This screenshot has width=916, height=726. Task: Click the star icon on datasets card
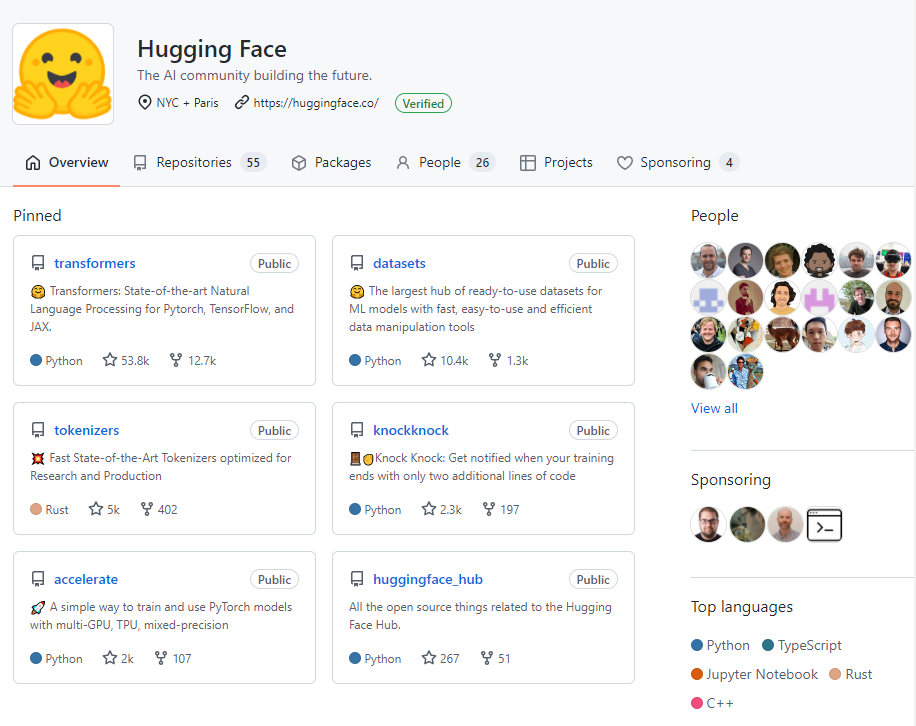pyautogui.click(x=429, y=360)
